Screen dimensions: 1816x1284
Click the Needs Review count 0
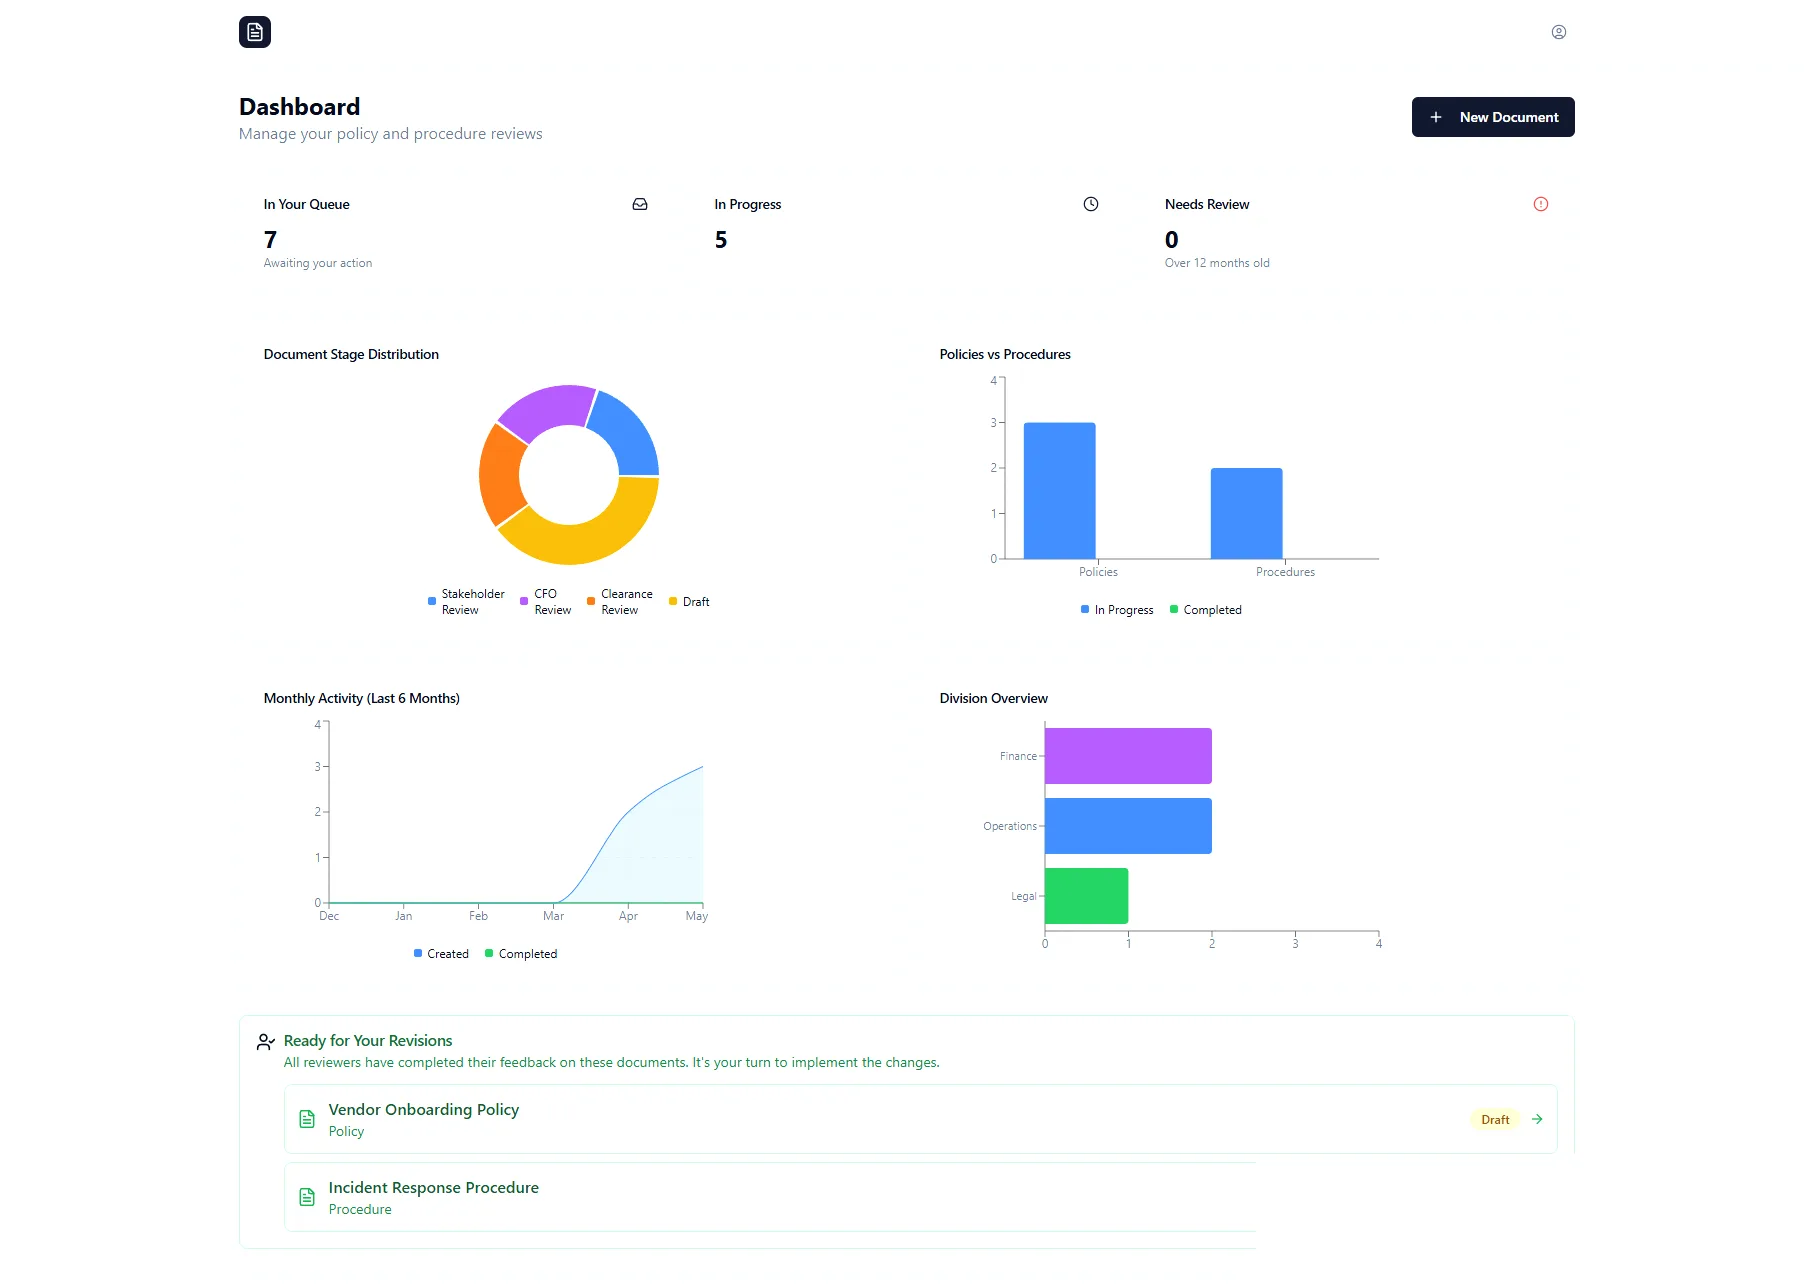point(1172,240)
